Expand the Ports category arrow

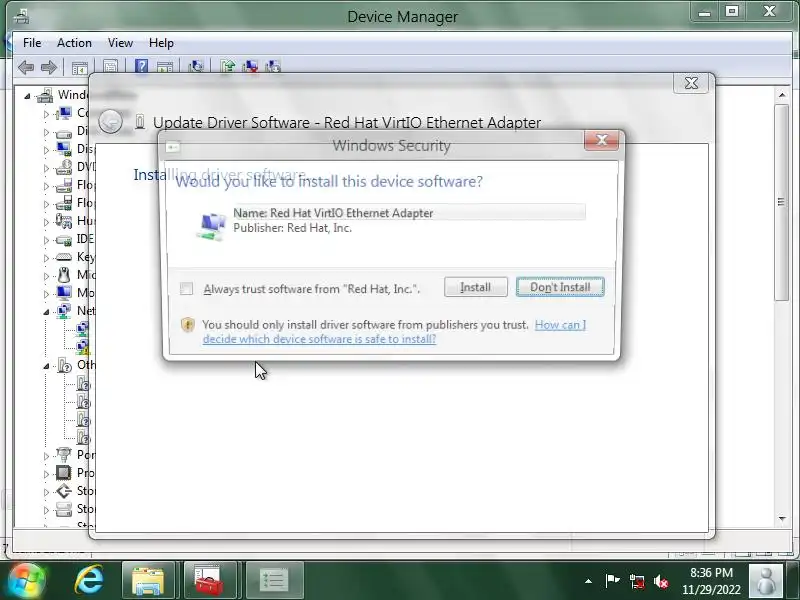[x=46, y=456]
